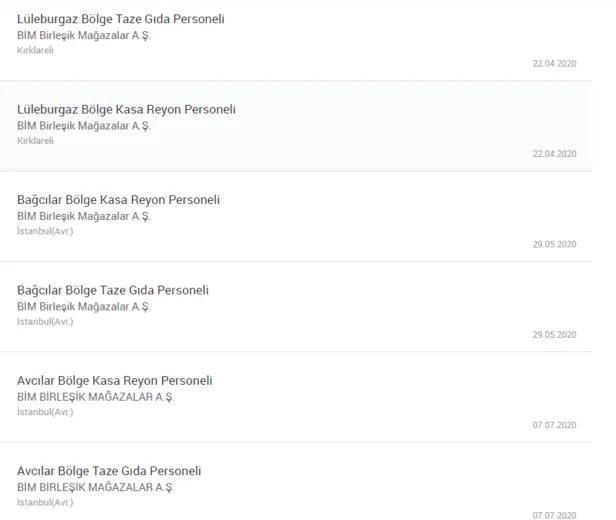Click 22.04.2020 date on Lüleburgaz Taze Gıda row
The width and height of the screenshot is (616, 520).
pyautogui.click(x=554, y=63)
